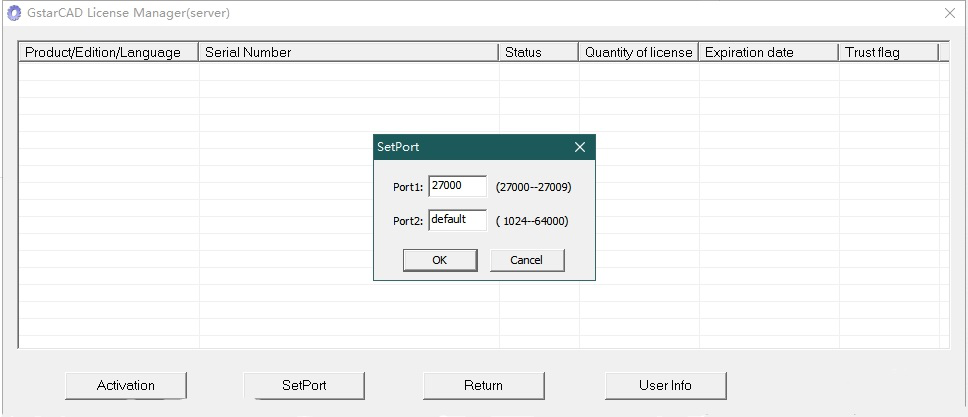This screenshot has width=968, height=417.
Task: Click the SetPort button at bottom
Action: [304, 385]
